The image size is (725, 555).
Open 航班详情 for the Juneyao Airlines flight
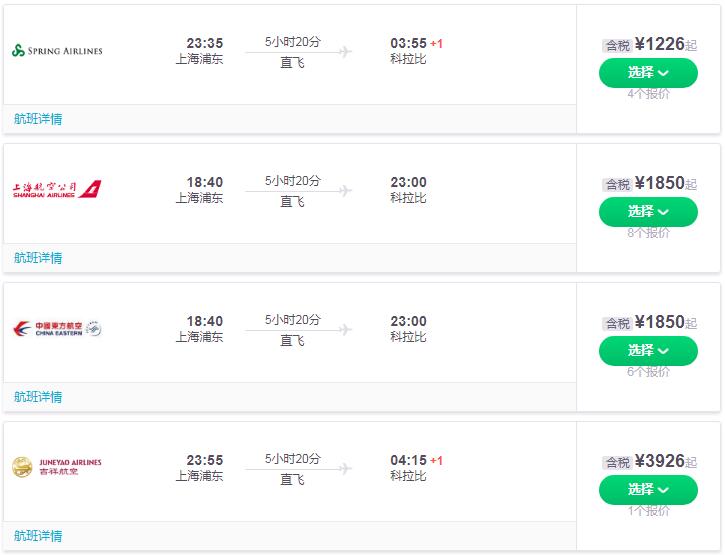pos(38,536)
